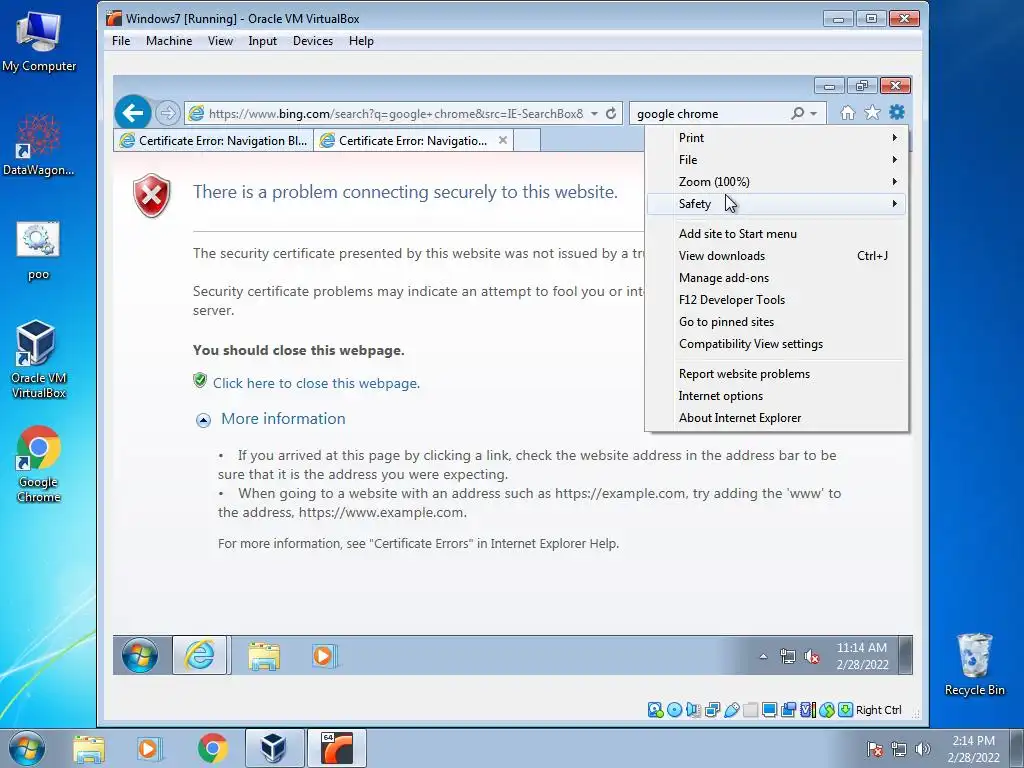Click the host Action Center flag icon

[x=874, y=749]
